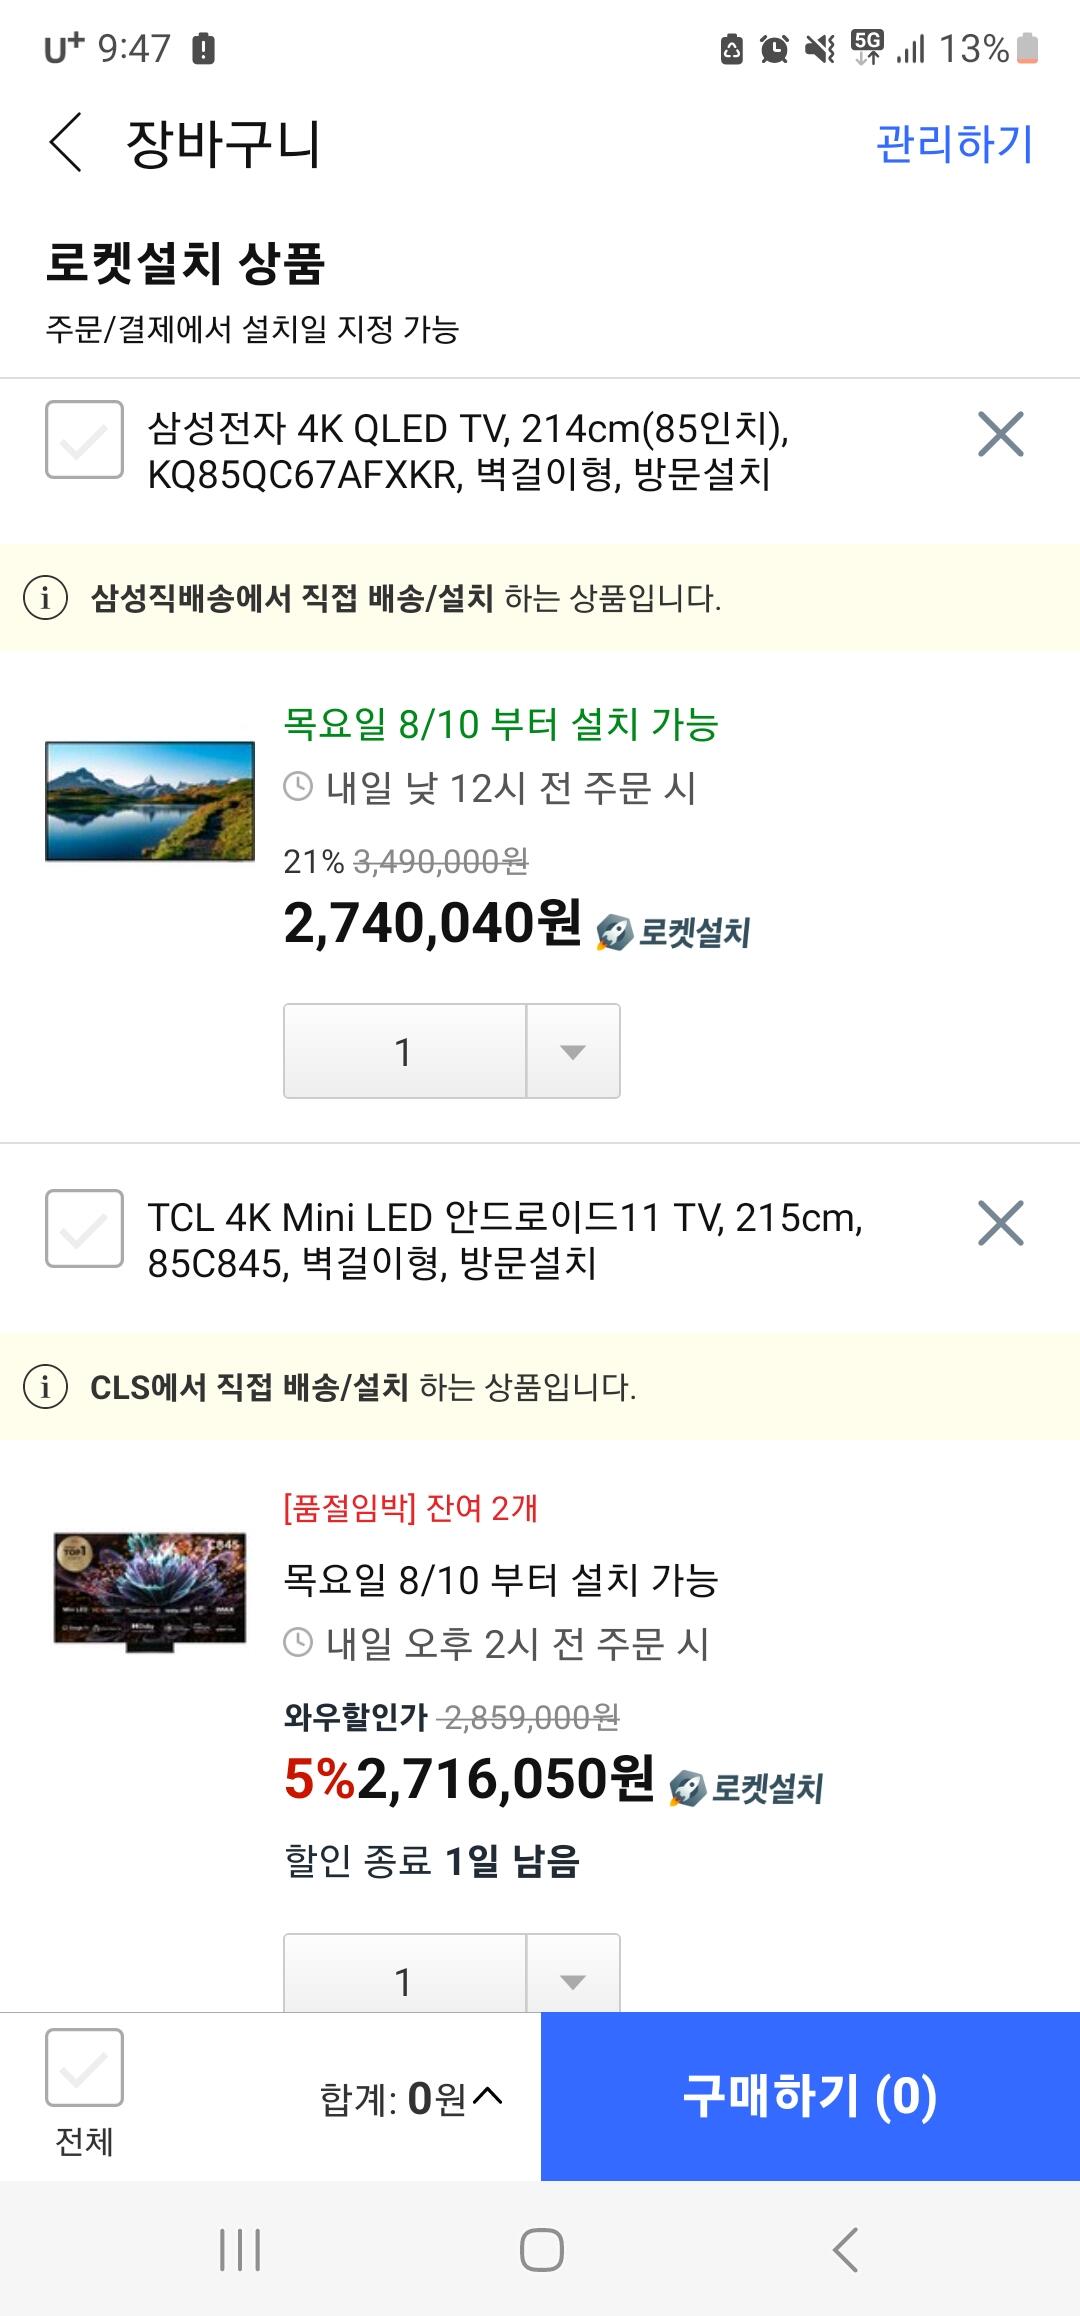Check the Samsung 4K QLED TV checkbox

(x=85, y=440)
